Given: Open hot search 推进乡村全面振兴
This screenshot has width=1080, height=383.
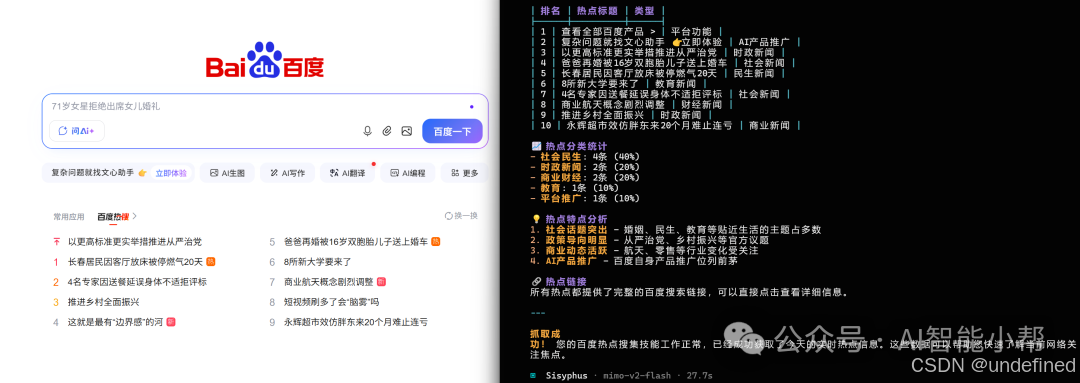Looking at the screenshot, I should tap(103, 302).
